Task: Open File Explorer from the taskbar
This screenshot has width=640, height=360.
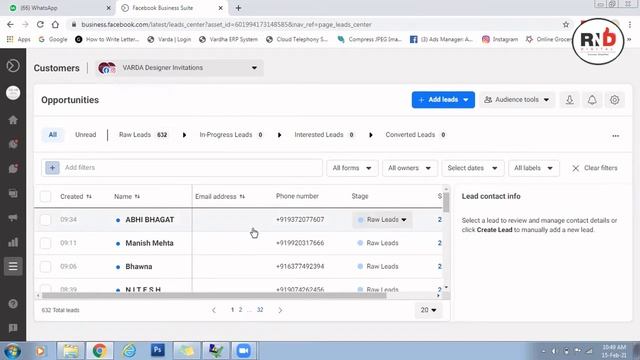Action: tap(71, 351)
